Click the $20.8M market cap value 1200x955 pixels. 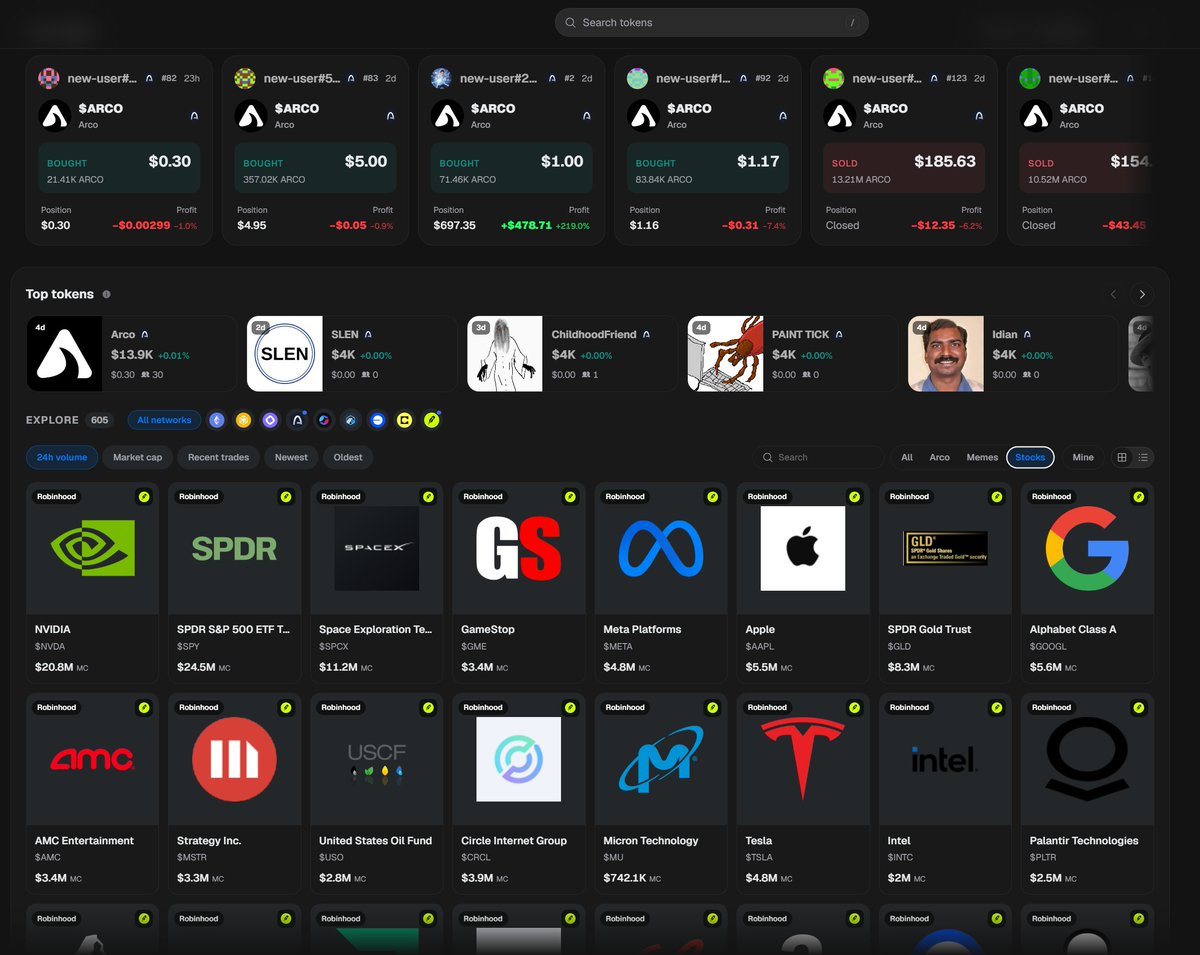point(52,667)
